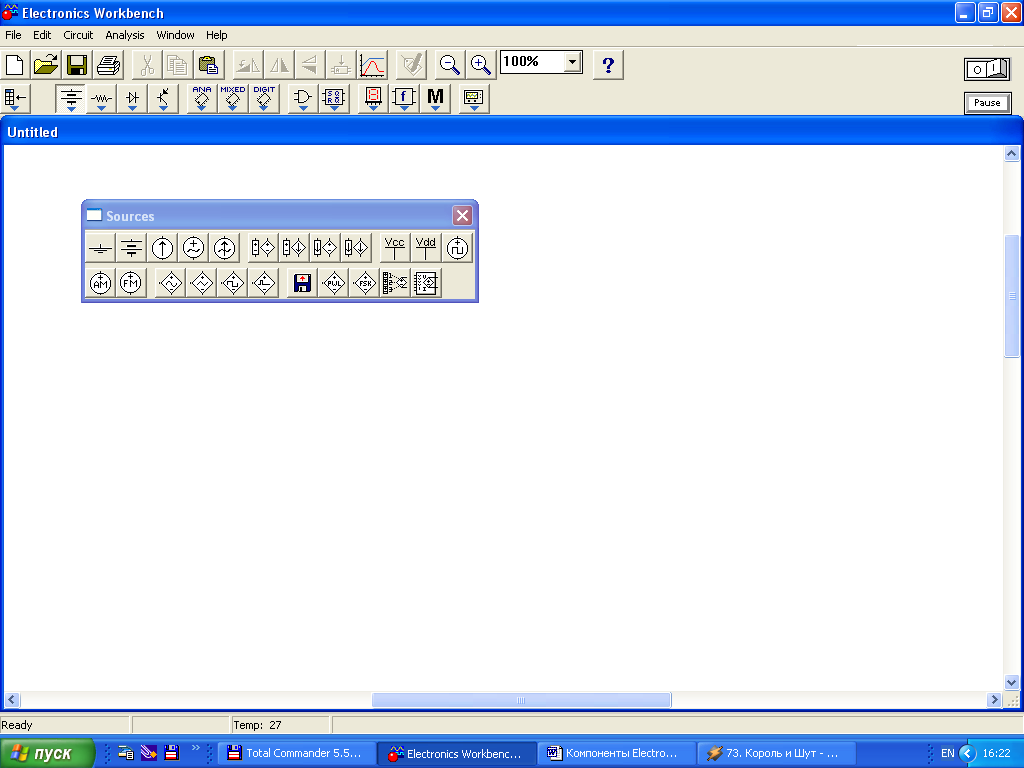This screenshot has height=768, width=1024.
Task: Click the New file toolbar icon
Action: tap(15, 65)
